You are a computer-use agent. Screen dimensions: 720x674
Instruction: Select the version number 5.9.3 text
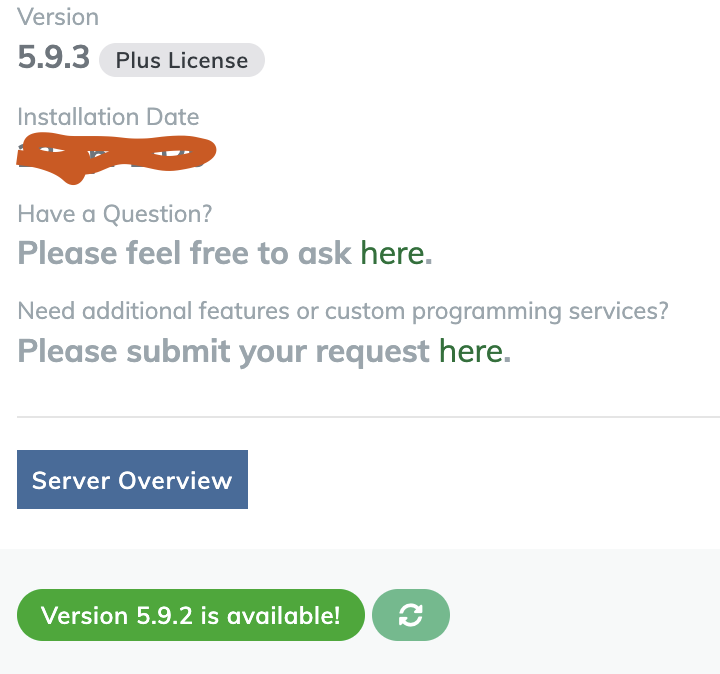click(54, 58)
